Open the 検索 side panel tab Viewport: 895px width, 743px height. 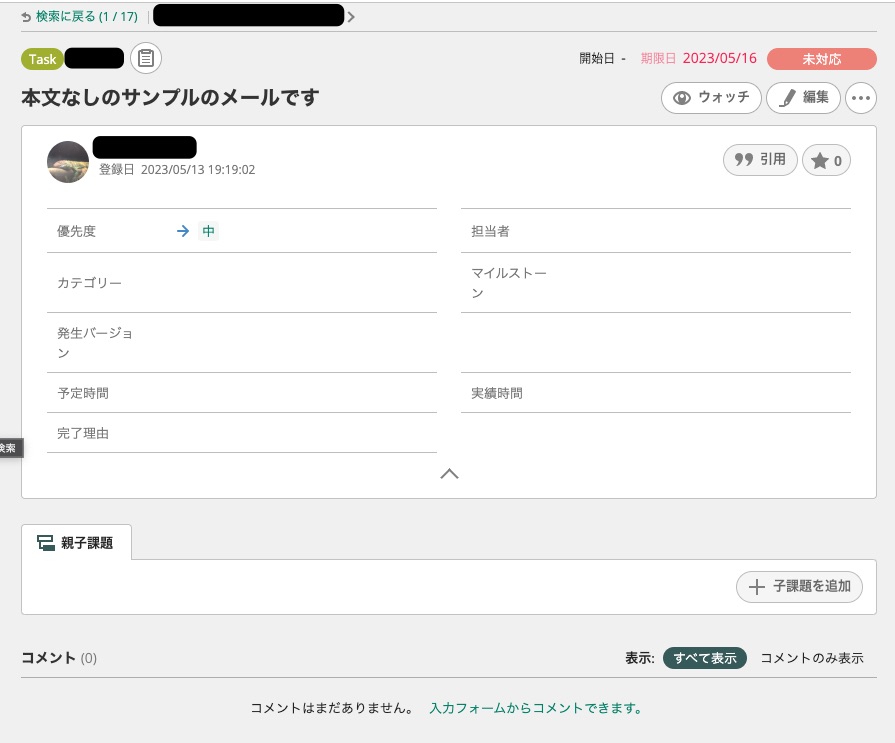coord(7,448)
